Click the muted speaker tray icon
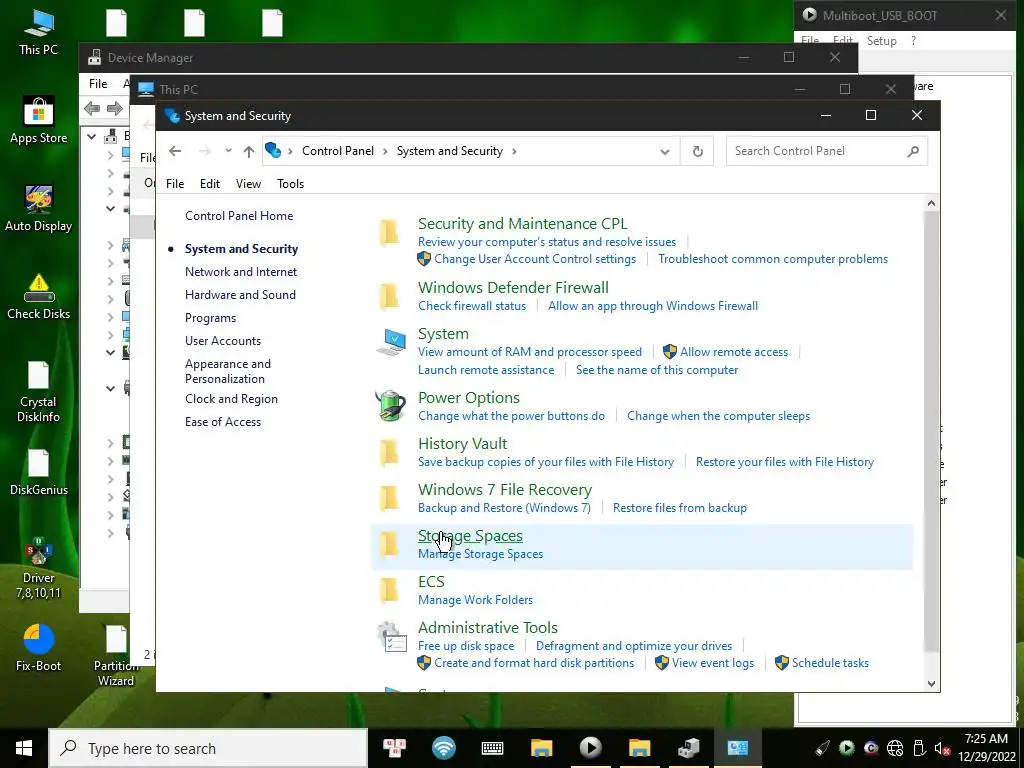1024x768 pixels. 942,748
